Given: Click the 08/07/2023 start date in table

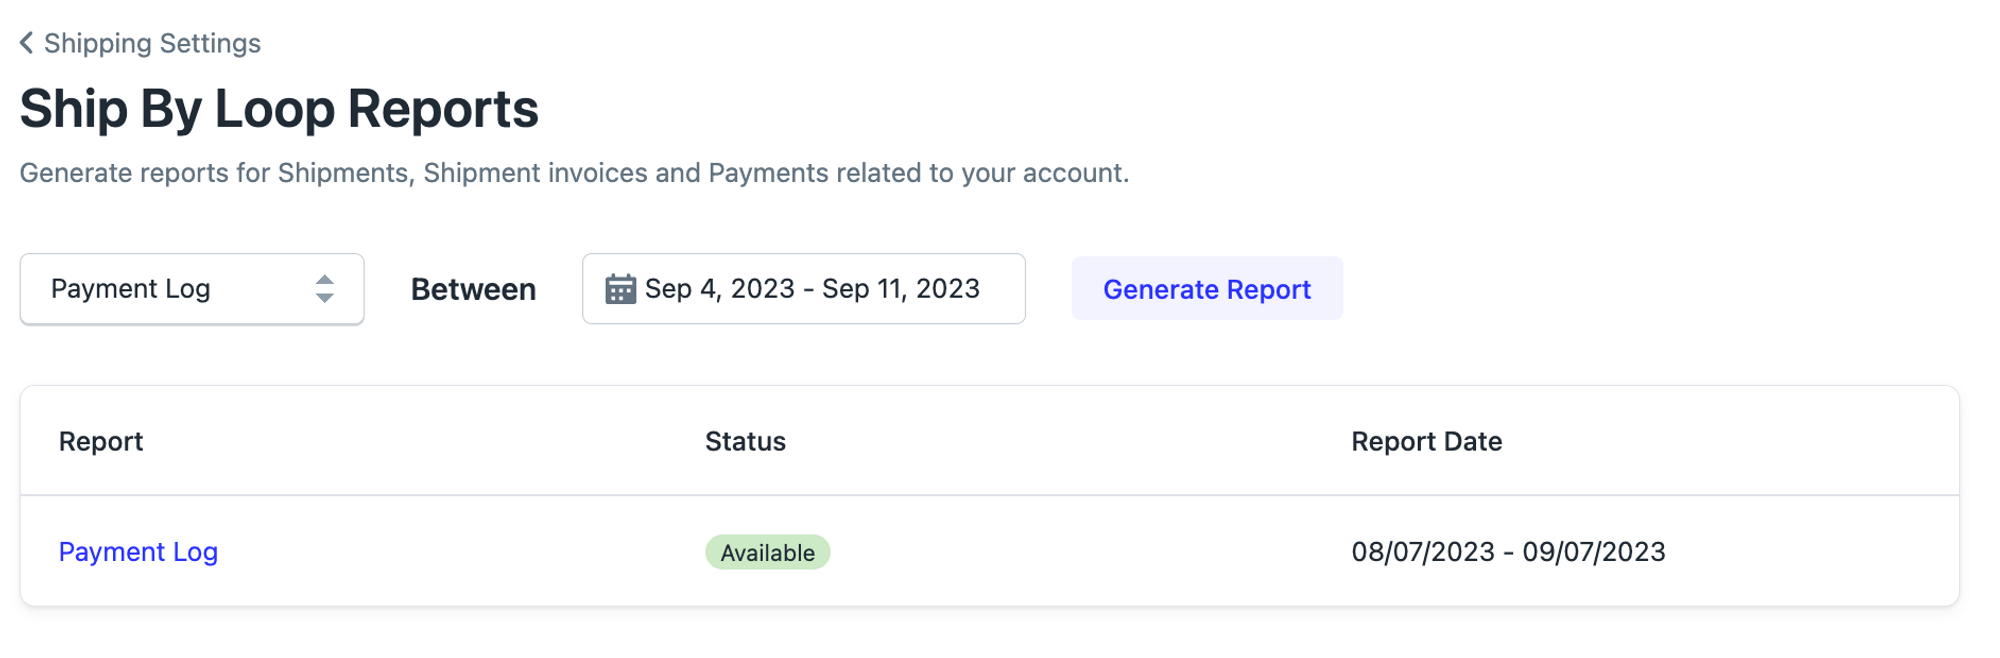Looking at the screenshot, I should [1422, 552].
